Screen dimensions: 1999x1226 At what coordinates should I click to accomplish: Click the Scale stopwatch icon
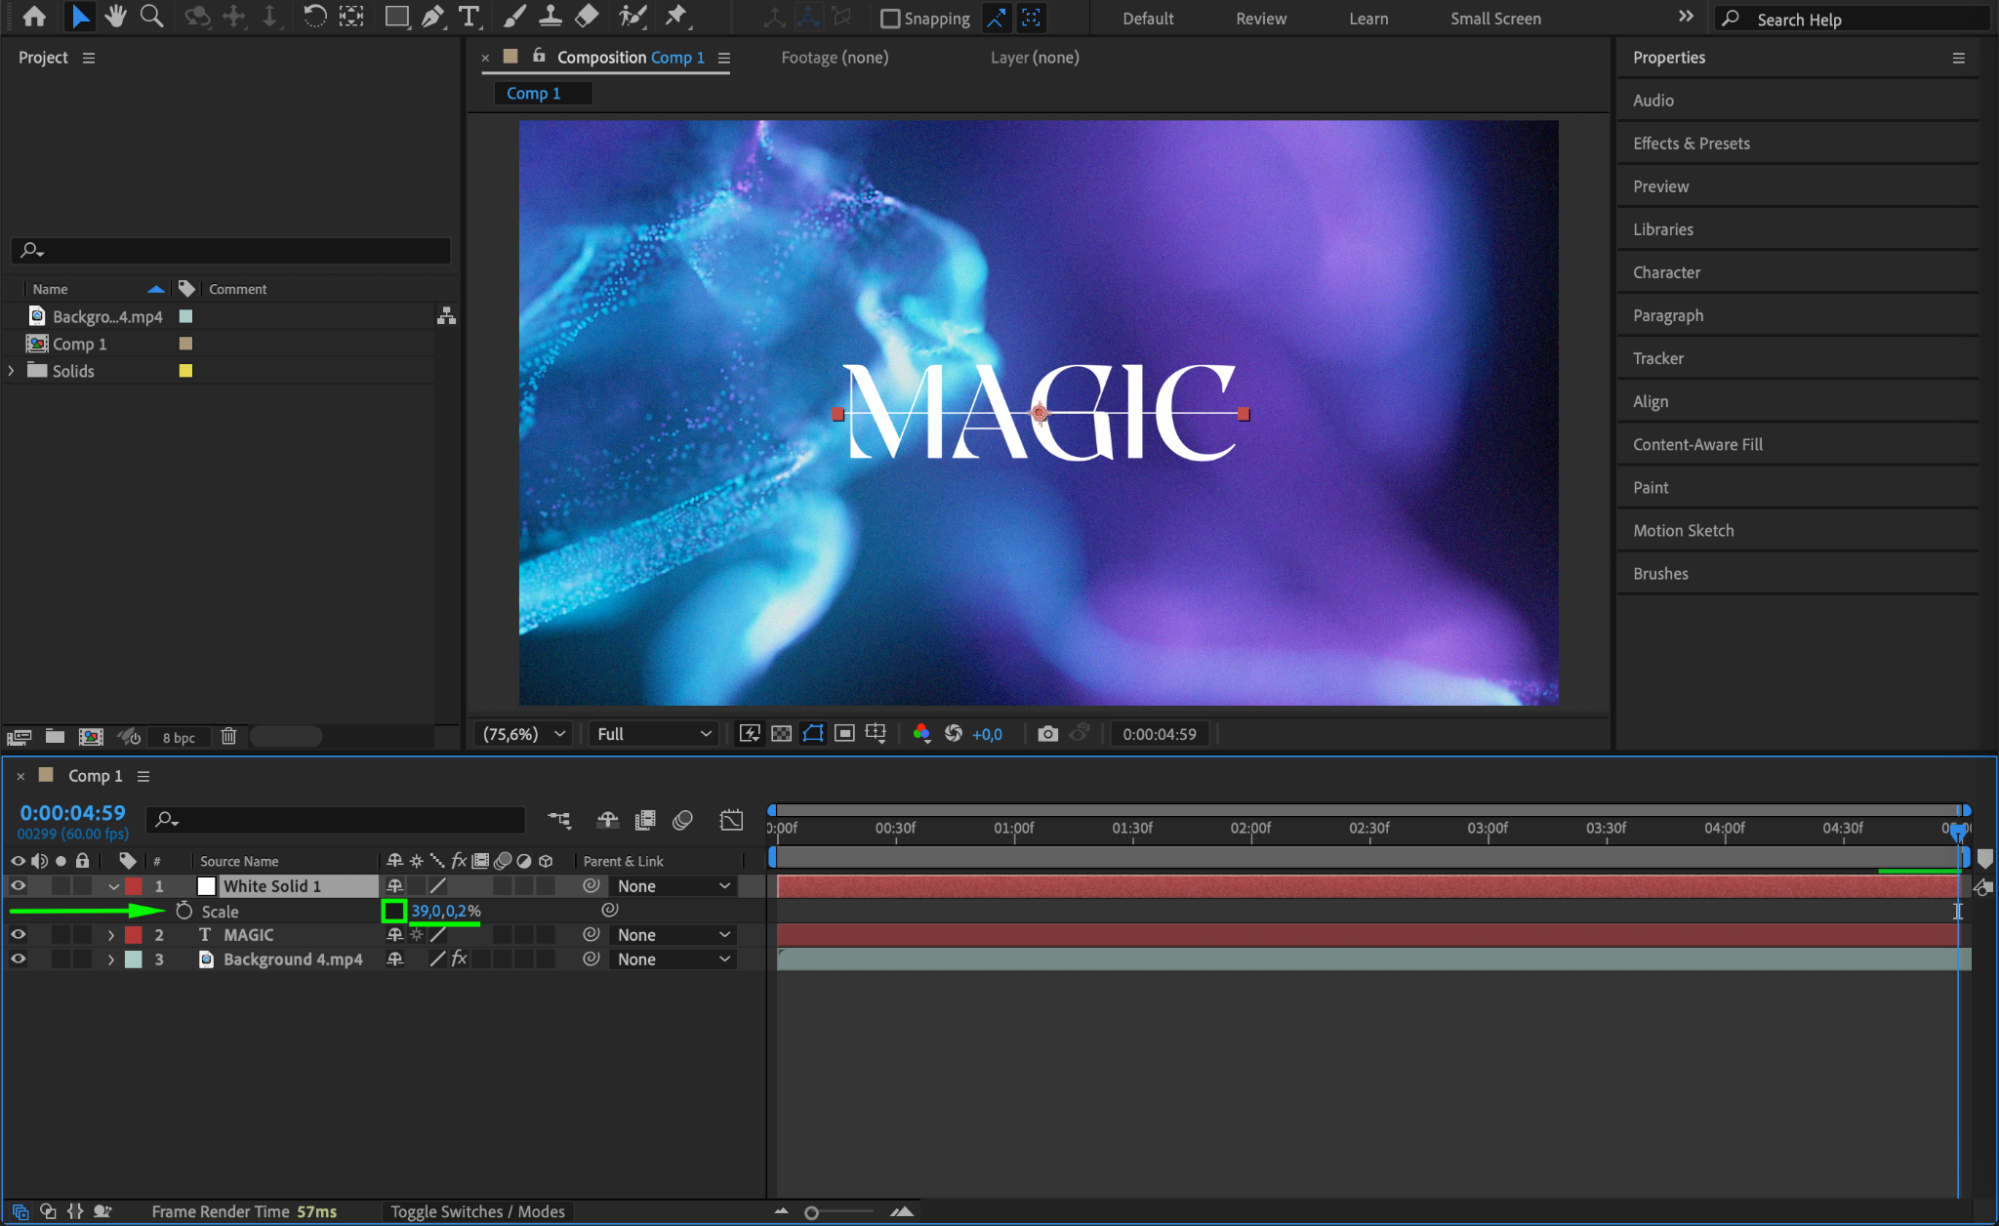click(x=184, y=911)
